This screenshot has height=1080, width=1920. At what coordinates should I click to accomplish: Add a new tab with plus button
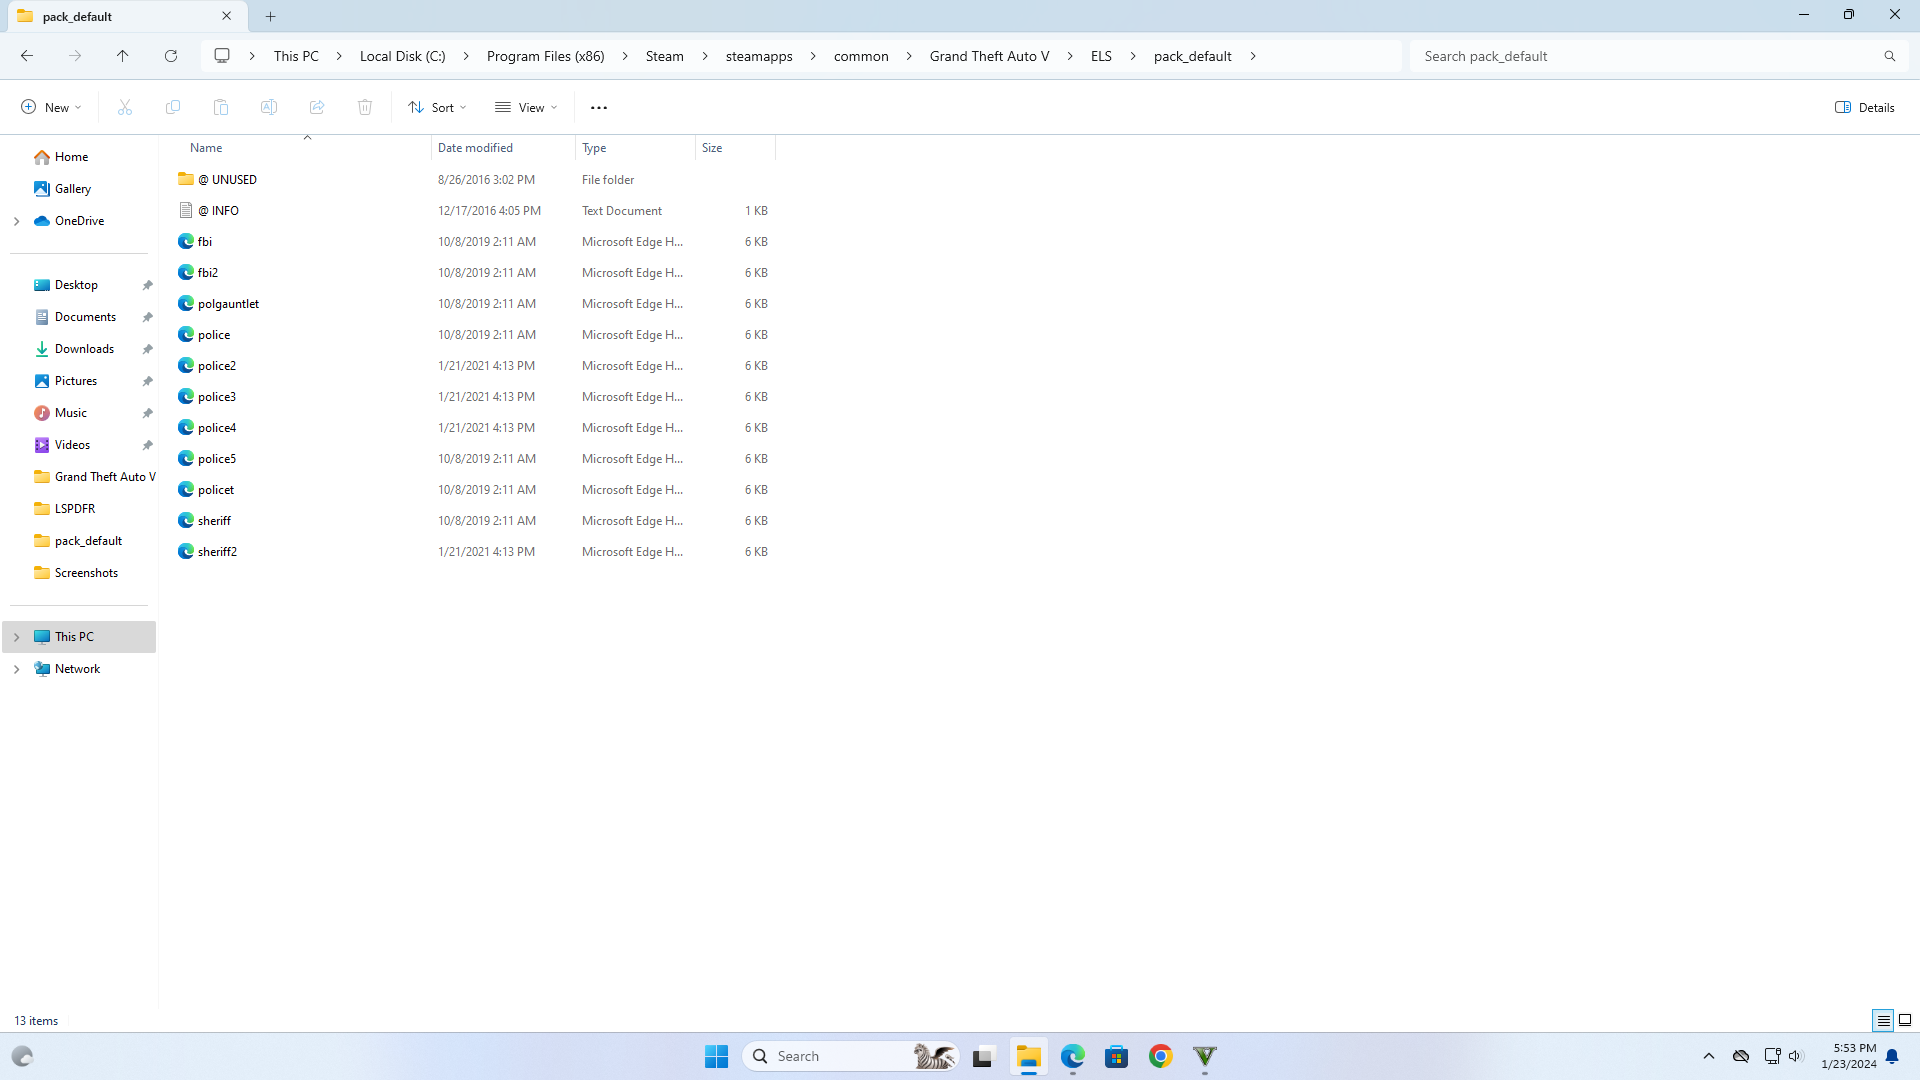point(270,16)
